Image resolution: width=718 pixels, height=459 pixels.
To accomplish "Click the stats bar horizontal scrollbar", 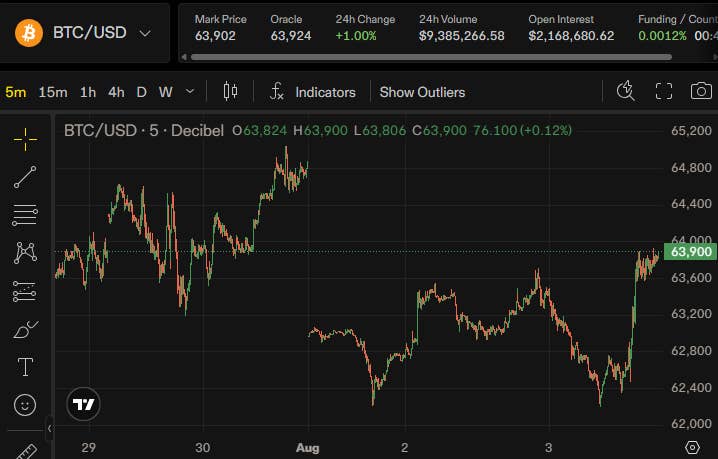I will 431,57.
